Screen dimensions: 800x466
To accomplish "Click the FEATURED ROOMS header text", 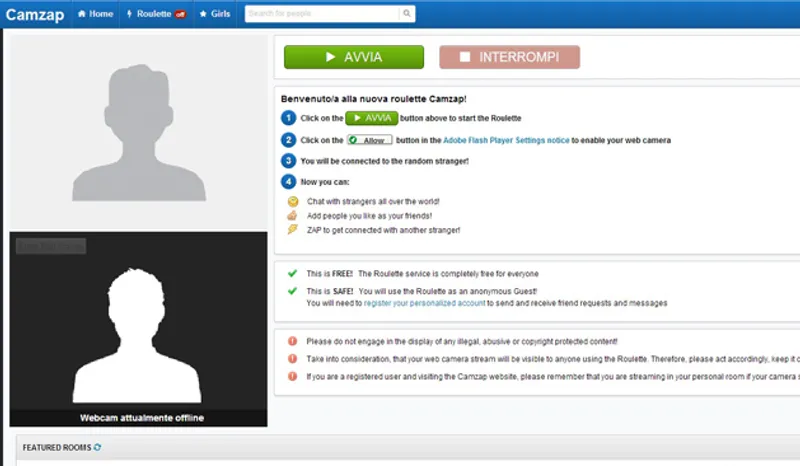I will [57, 448].
